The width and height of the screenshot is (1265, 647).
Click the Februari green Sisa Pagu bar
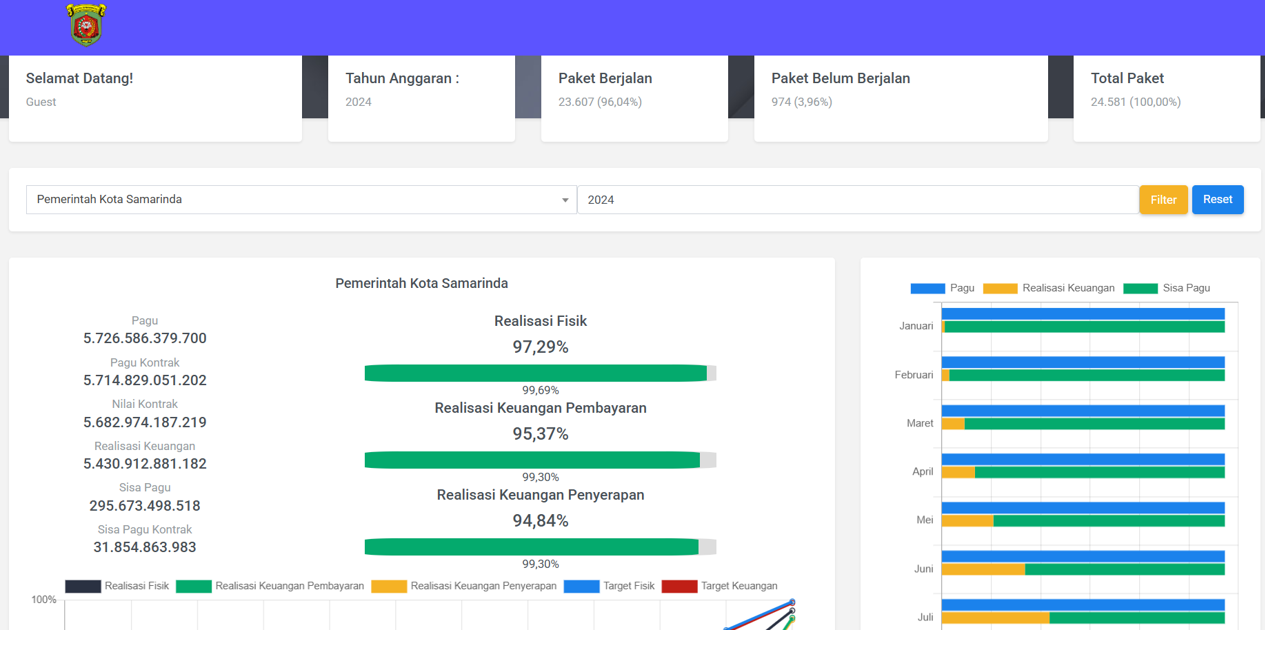(1087, 375)
